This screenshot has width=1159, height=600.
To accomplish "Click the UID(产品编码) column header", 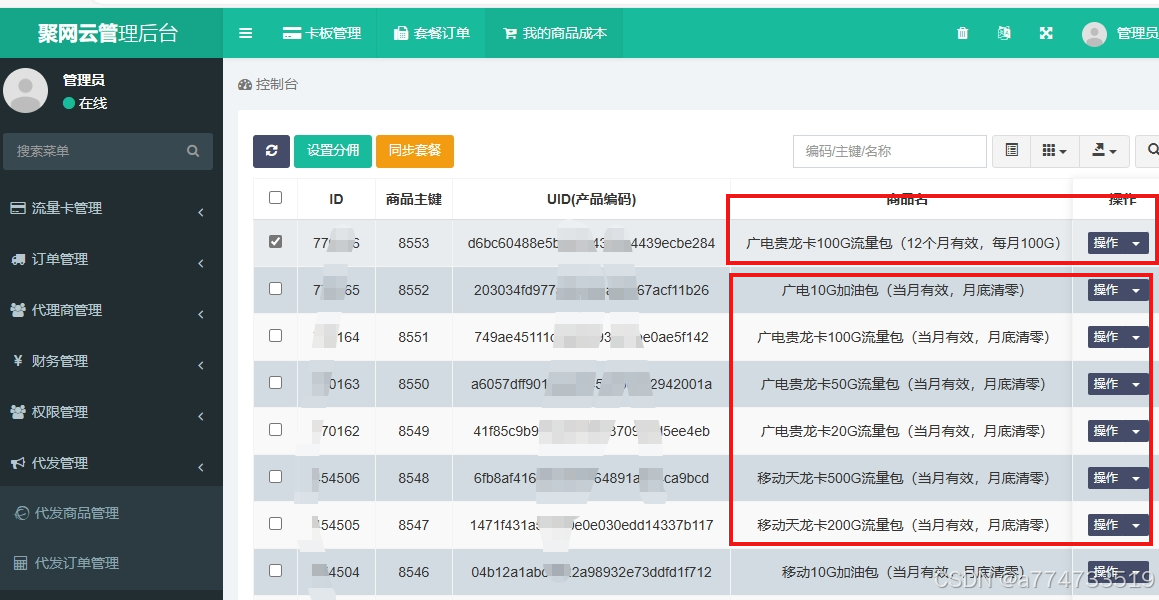I will point(591,200).
